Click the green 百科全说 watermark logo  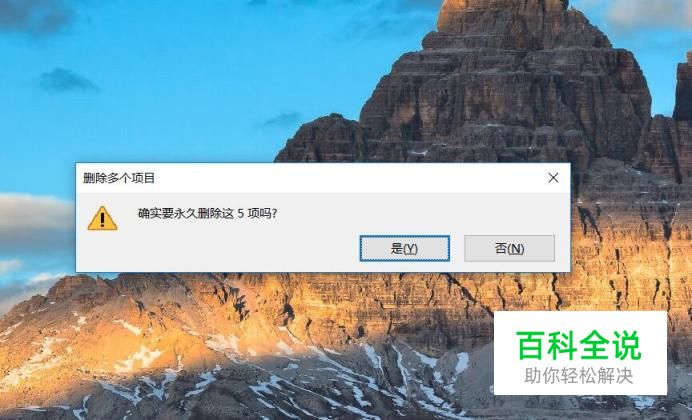pyautogui.click(x=579, y=346)
